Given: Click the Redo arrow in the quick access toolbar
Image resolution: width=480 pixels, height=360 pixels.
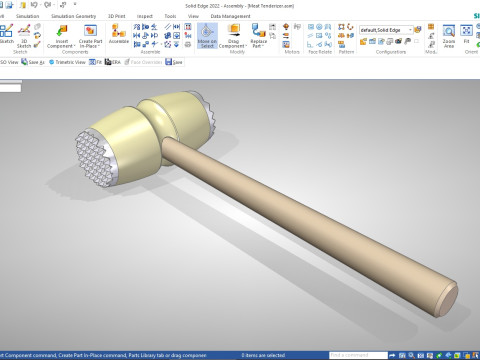Looking at the screenshot, I should (48, 5).
